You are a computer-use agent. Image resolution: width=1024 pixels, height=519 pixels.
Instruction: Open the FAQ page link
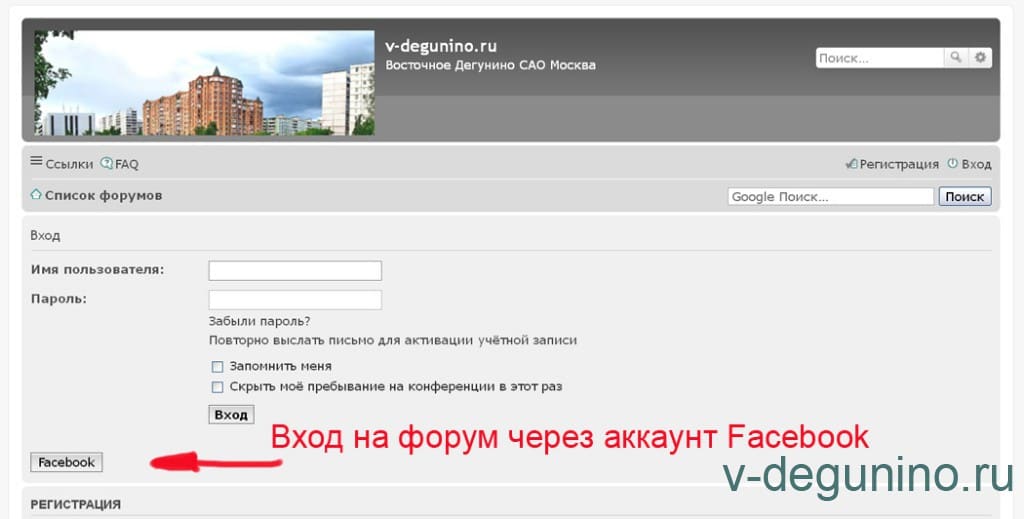click(127, 164)
